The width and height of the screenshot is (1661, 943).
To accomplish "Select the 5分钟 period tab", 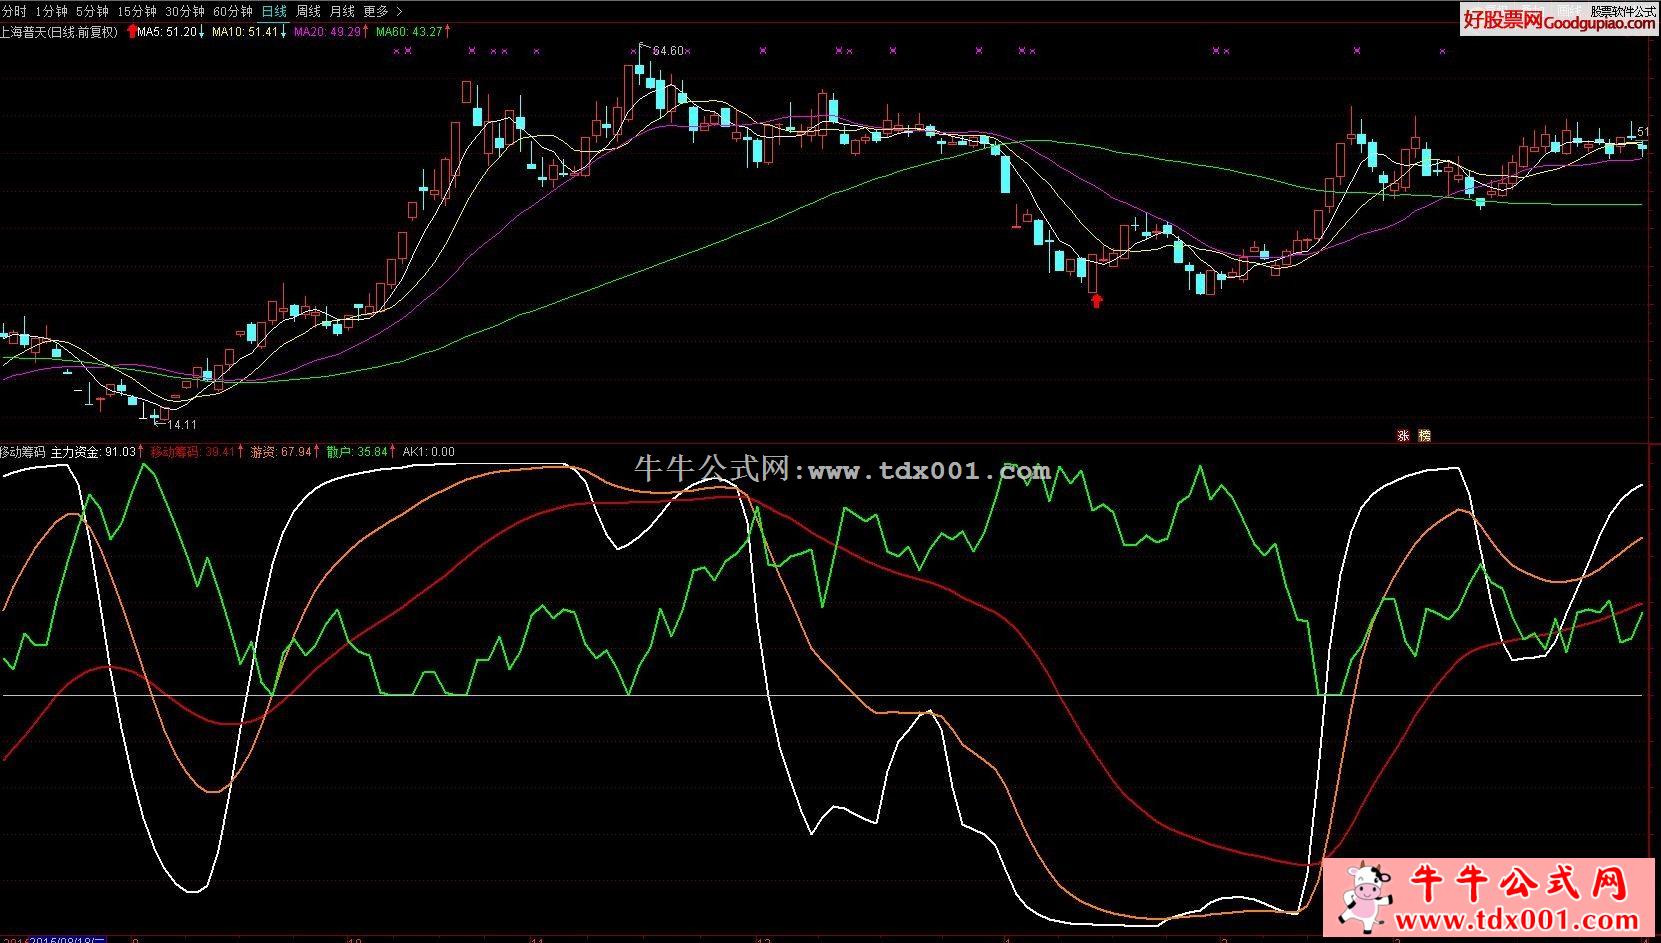I will pyautogui.click(x=91, y=11).
